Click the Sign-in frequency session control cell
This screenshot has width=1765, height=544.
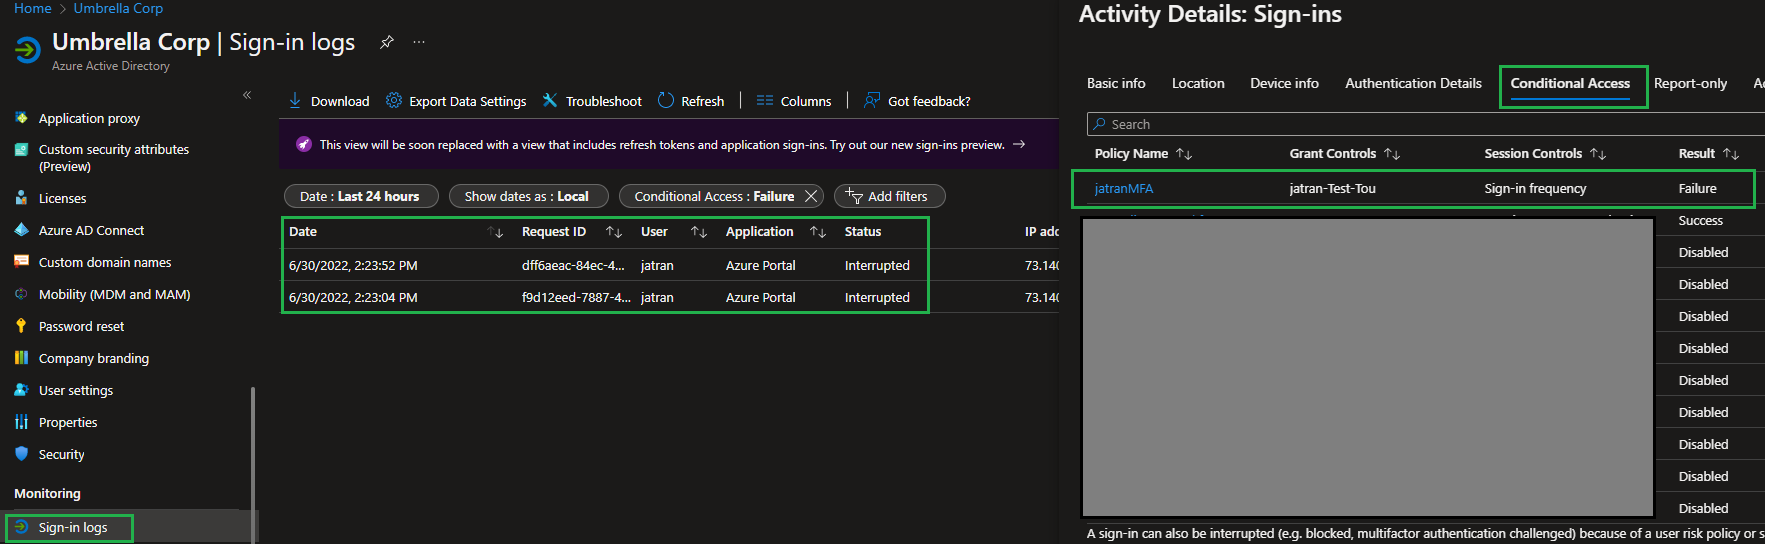click(x=1535, y=188)
